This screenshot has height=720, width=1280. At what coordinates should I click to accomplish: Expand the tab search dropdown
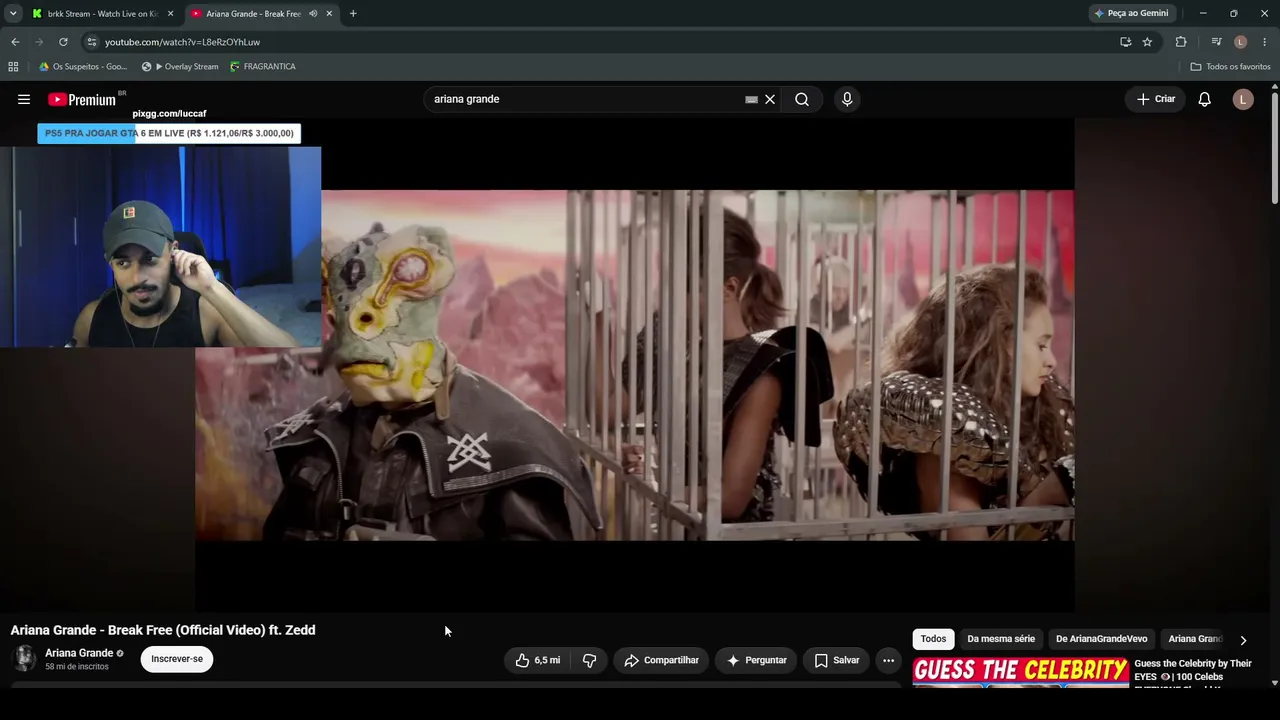[13, 14]
